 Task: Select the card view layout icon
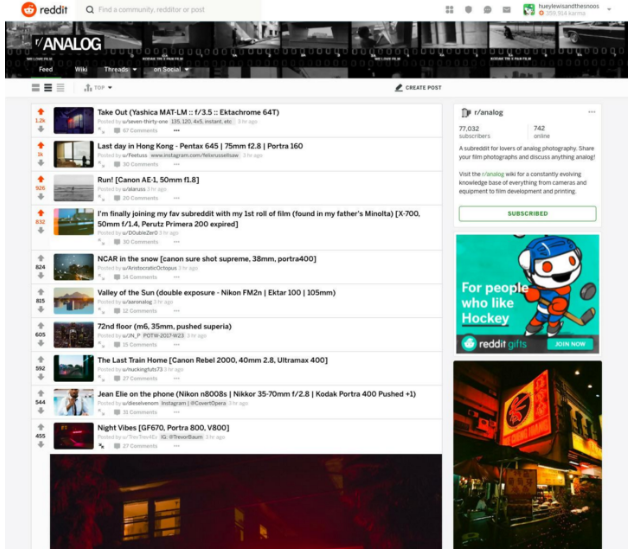click(x=36, y=87)
